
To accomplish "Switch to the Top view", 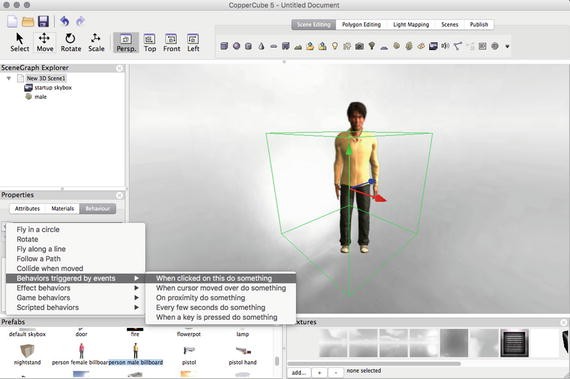I will tap(150, 43).
